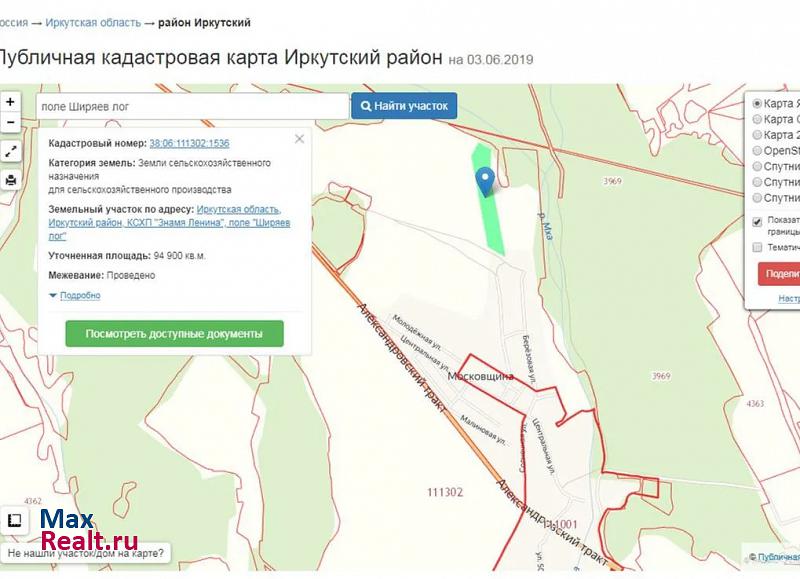The image size is (800, 579).
Task: Toggle fullscreen map view
Action: point(10,151)
